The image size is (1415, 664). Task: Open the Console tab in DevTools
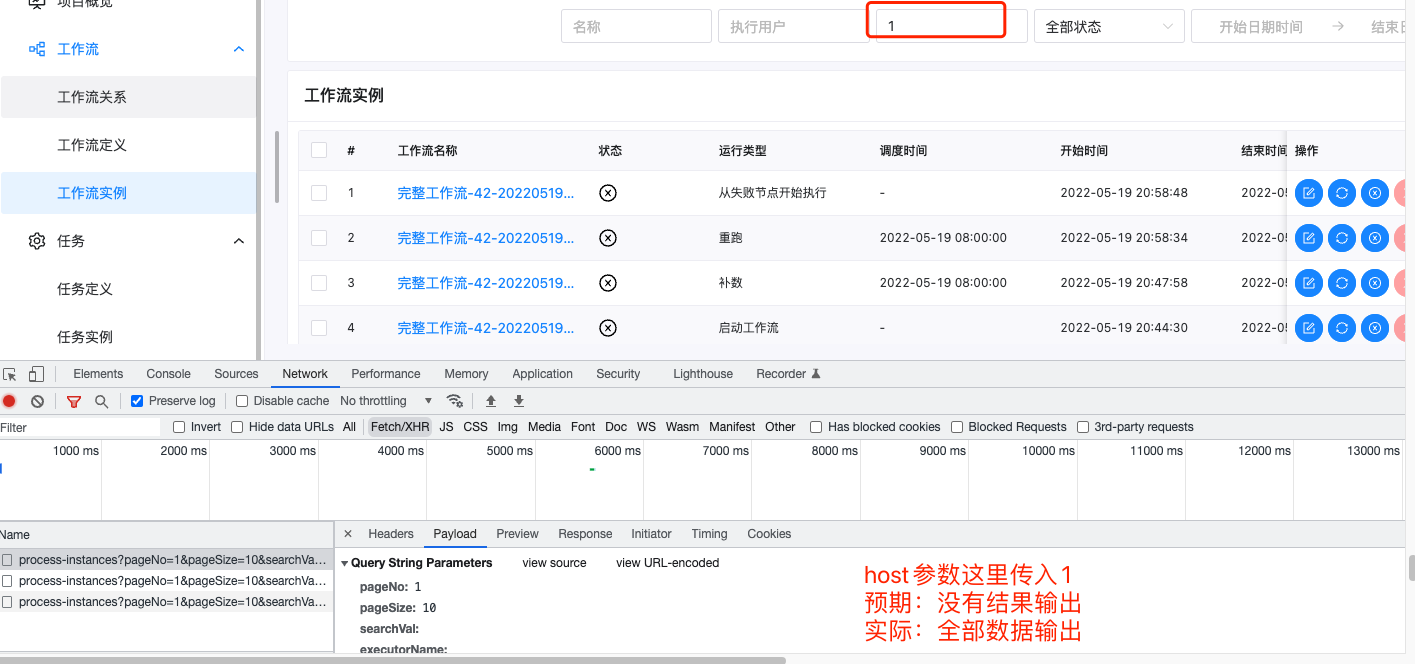168,373
